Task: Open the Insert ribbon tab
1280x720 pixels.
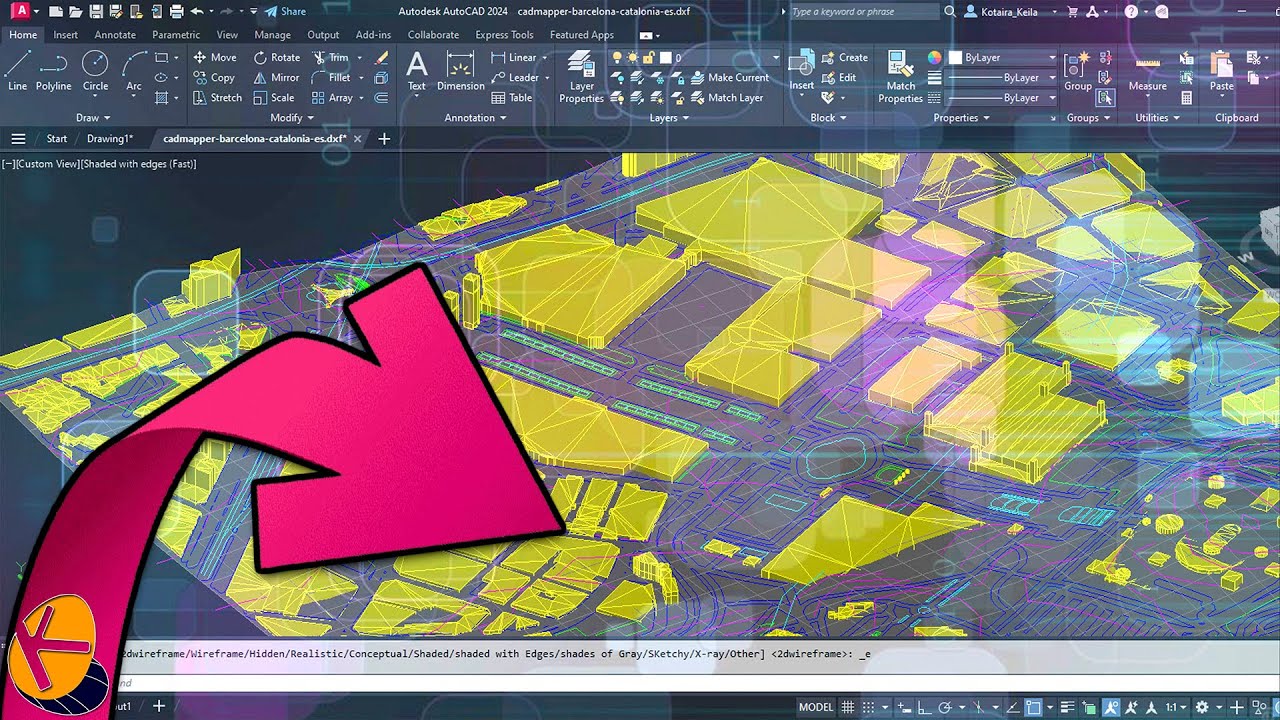Action: [x=65, y=35]
